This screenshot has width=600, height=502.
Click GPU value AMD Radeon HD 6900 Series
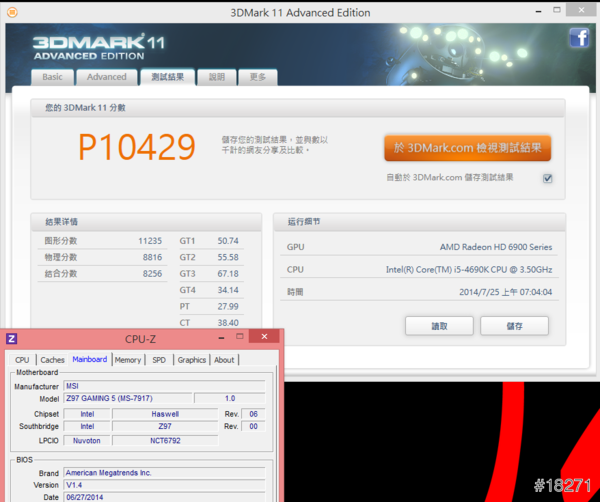[x=496, y=247]
